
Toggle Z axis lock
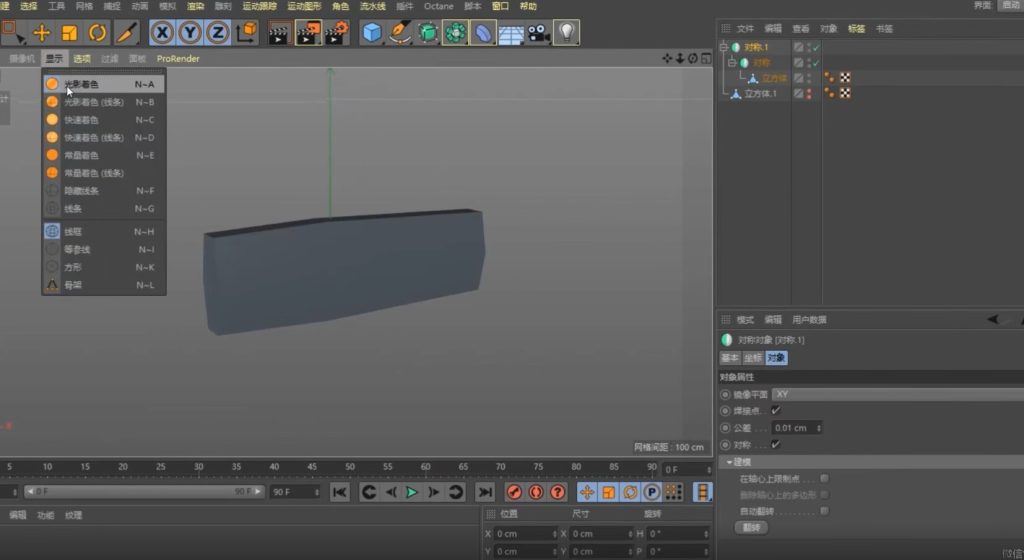point(218,32)
